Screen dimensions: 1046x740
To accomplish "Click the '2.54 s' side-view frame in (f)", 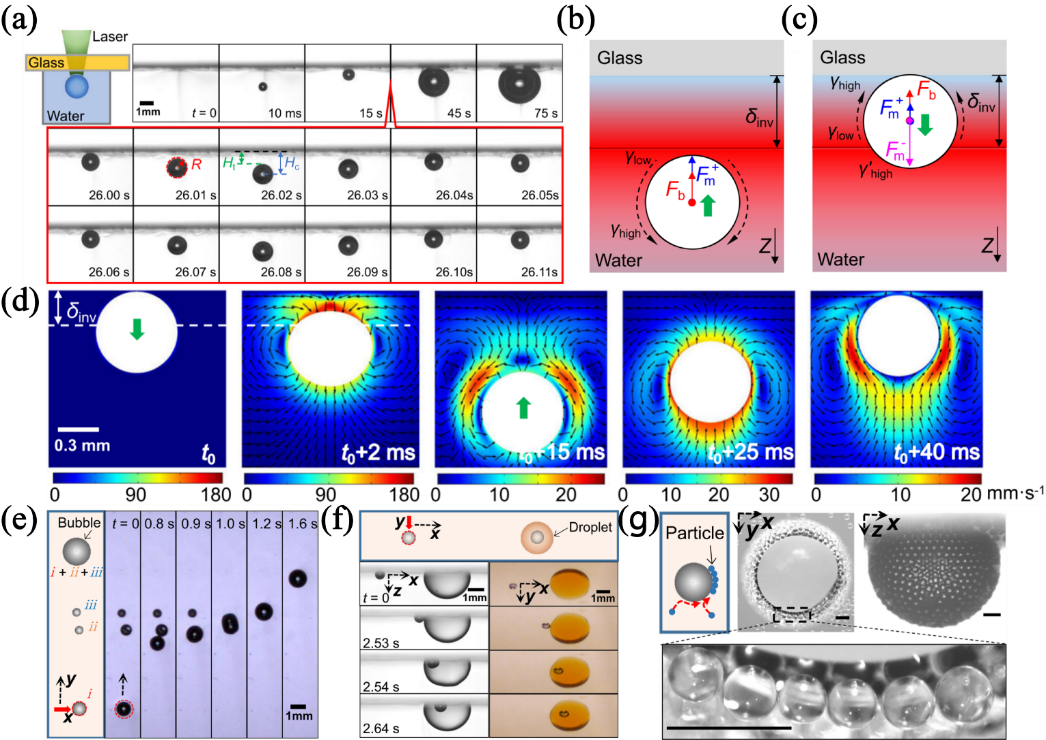I will (424, 672).
